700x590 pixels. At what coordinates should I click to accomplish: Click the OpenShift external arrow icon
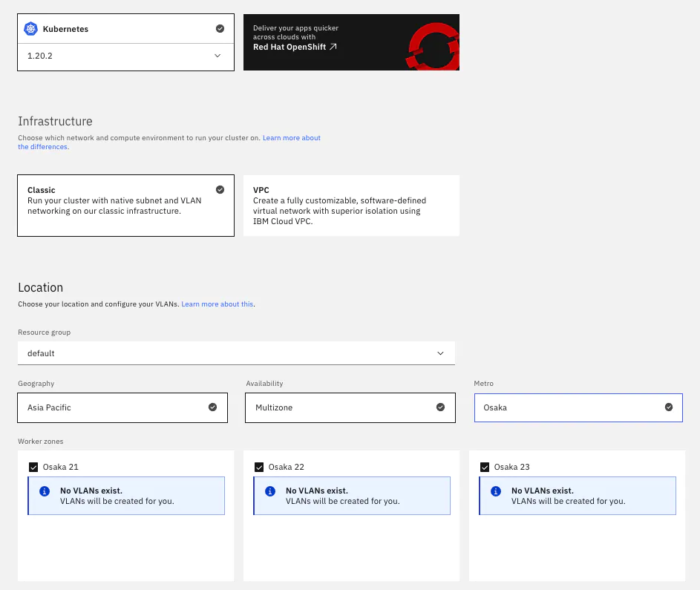click(x=333, y=47)
